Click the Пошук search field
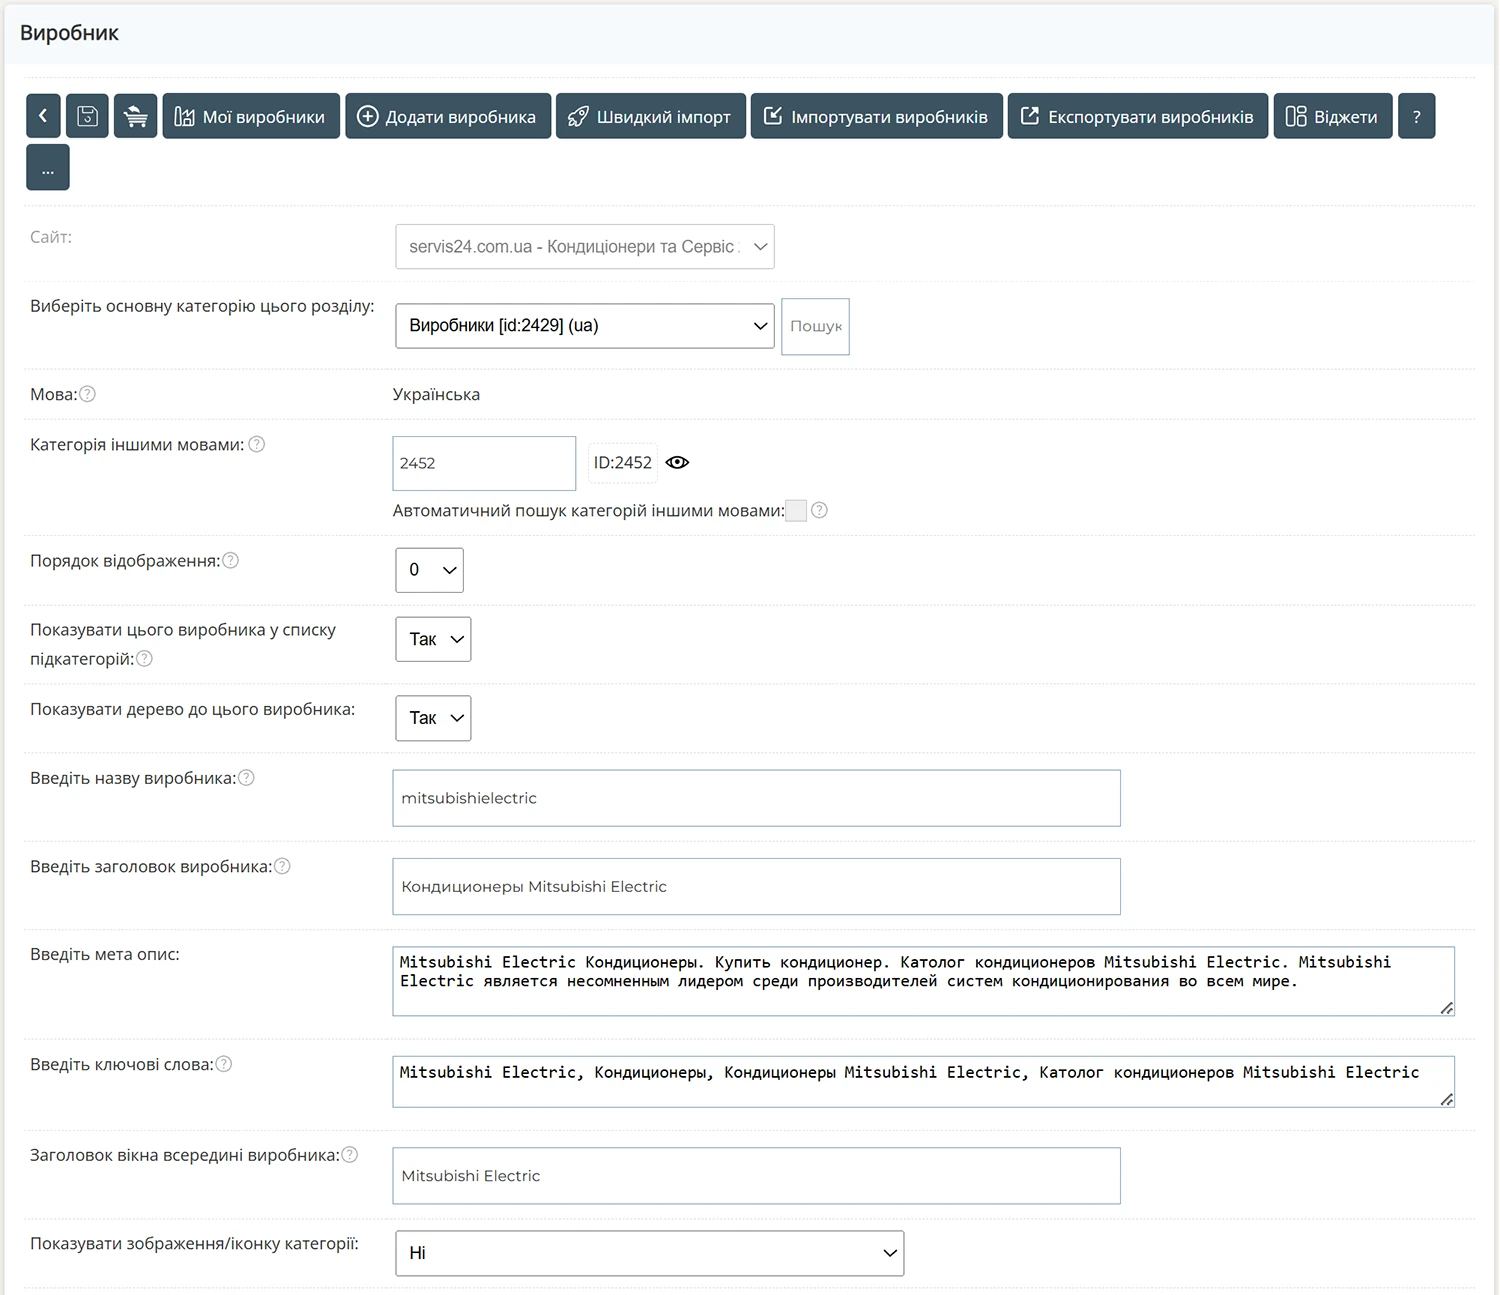Screen dimensions: 1500x1295 tap(815, 326)
